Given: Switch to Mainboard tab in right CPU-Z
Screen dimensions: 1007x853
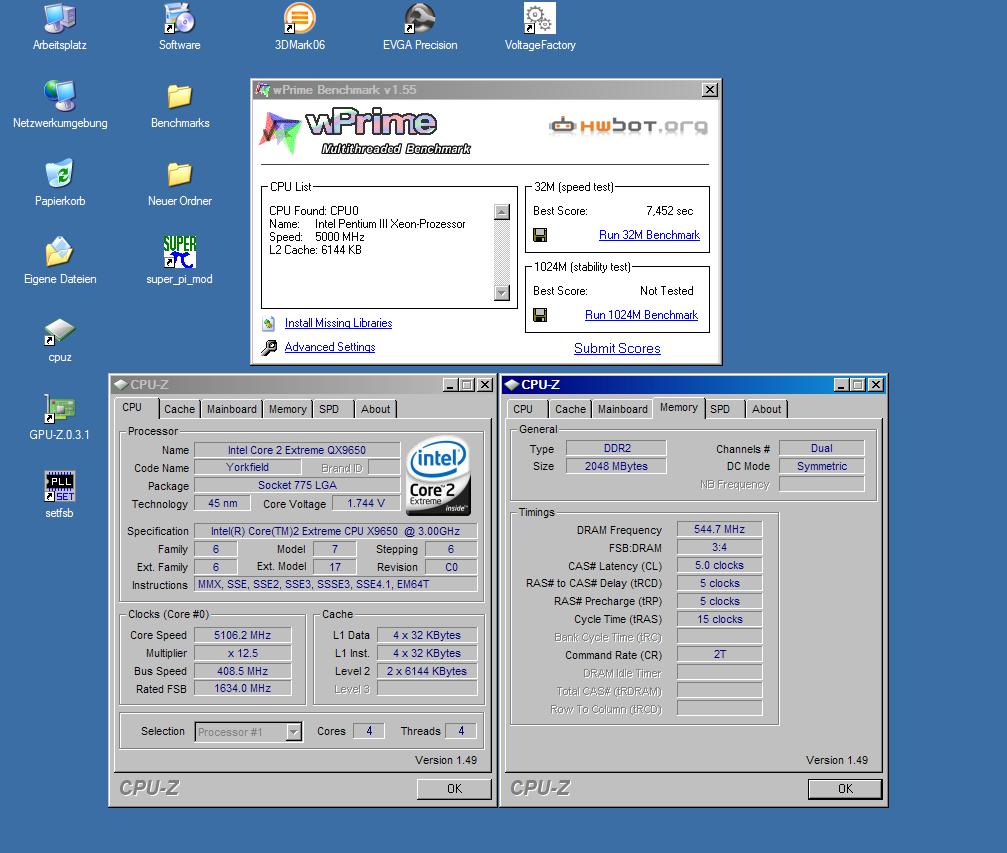Looking at the screenshot, I should point(623,409).
